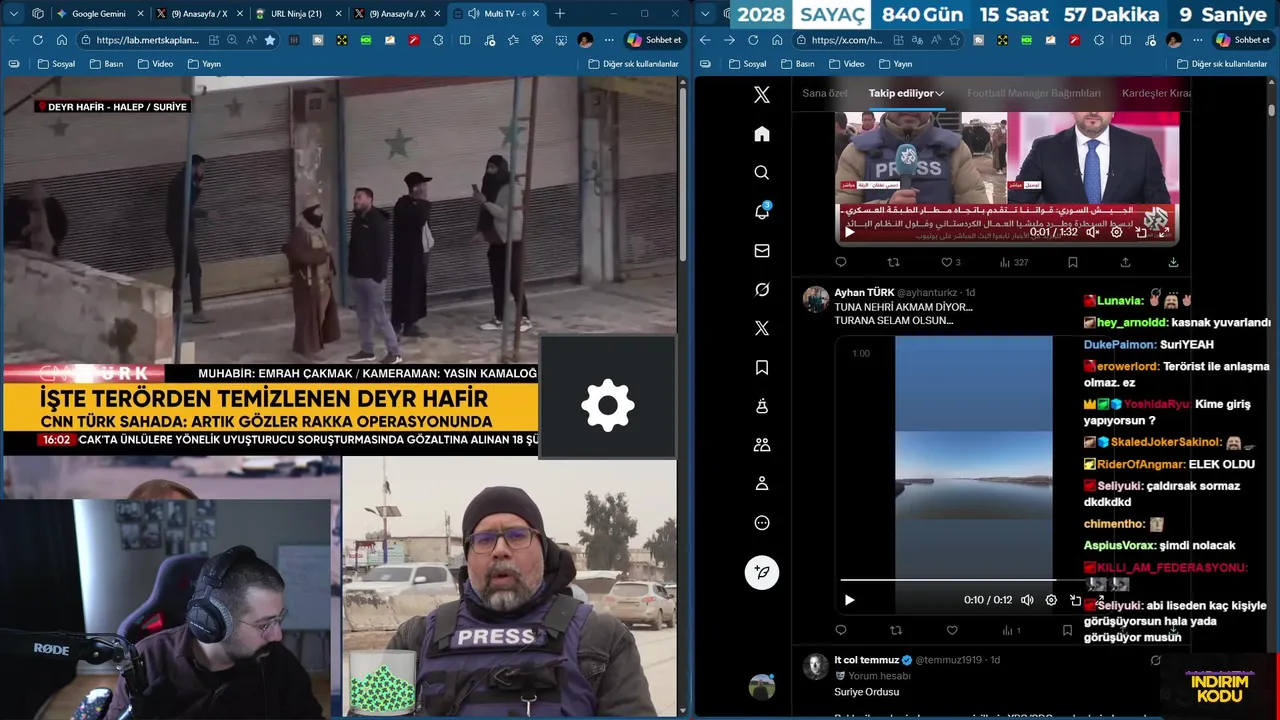Viewport: 1280px width, 720px height.
Task: Go to home page in right browser
Action: coord(777,40)
